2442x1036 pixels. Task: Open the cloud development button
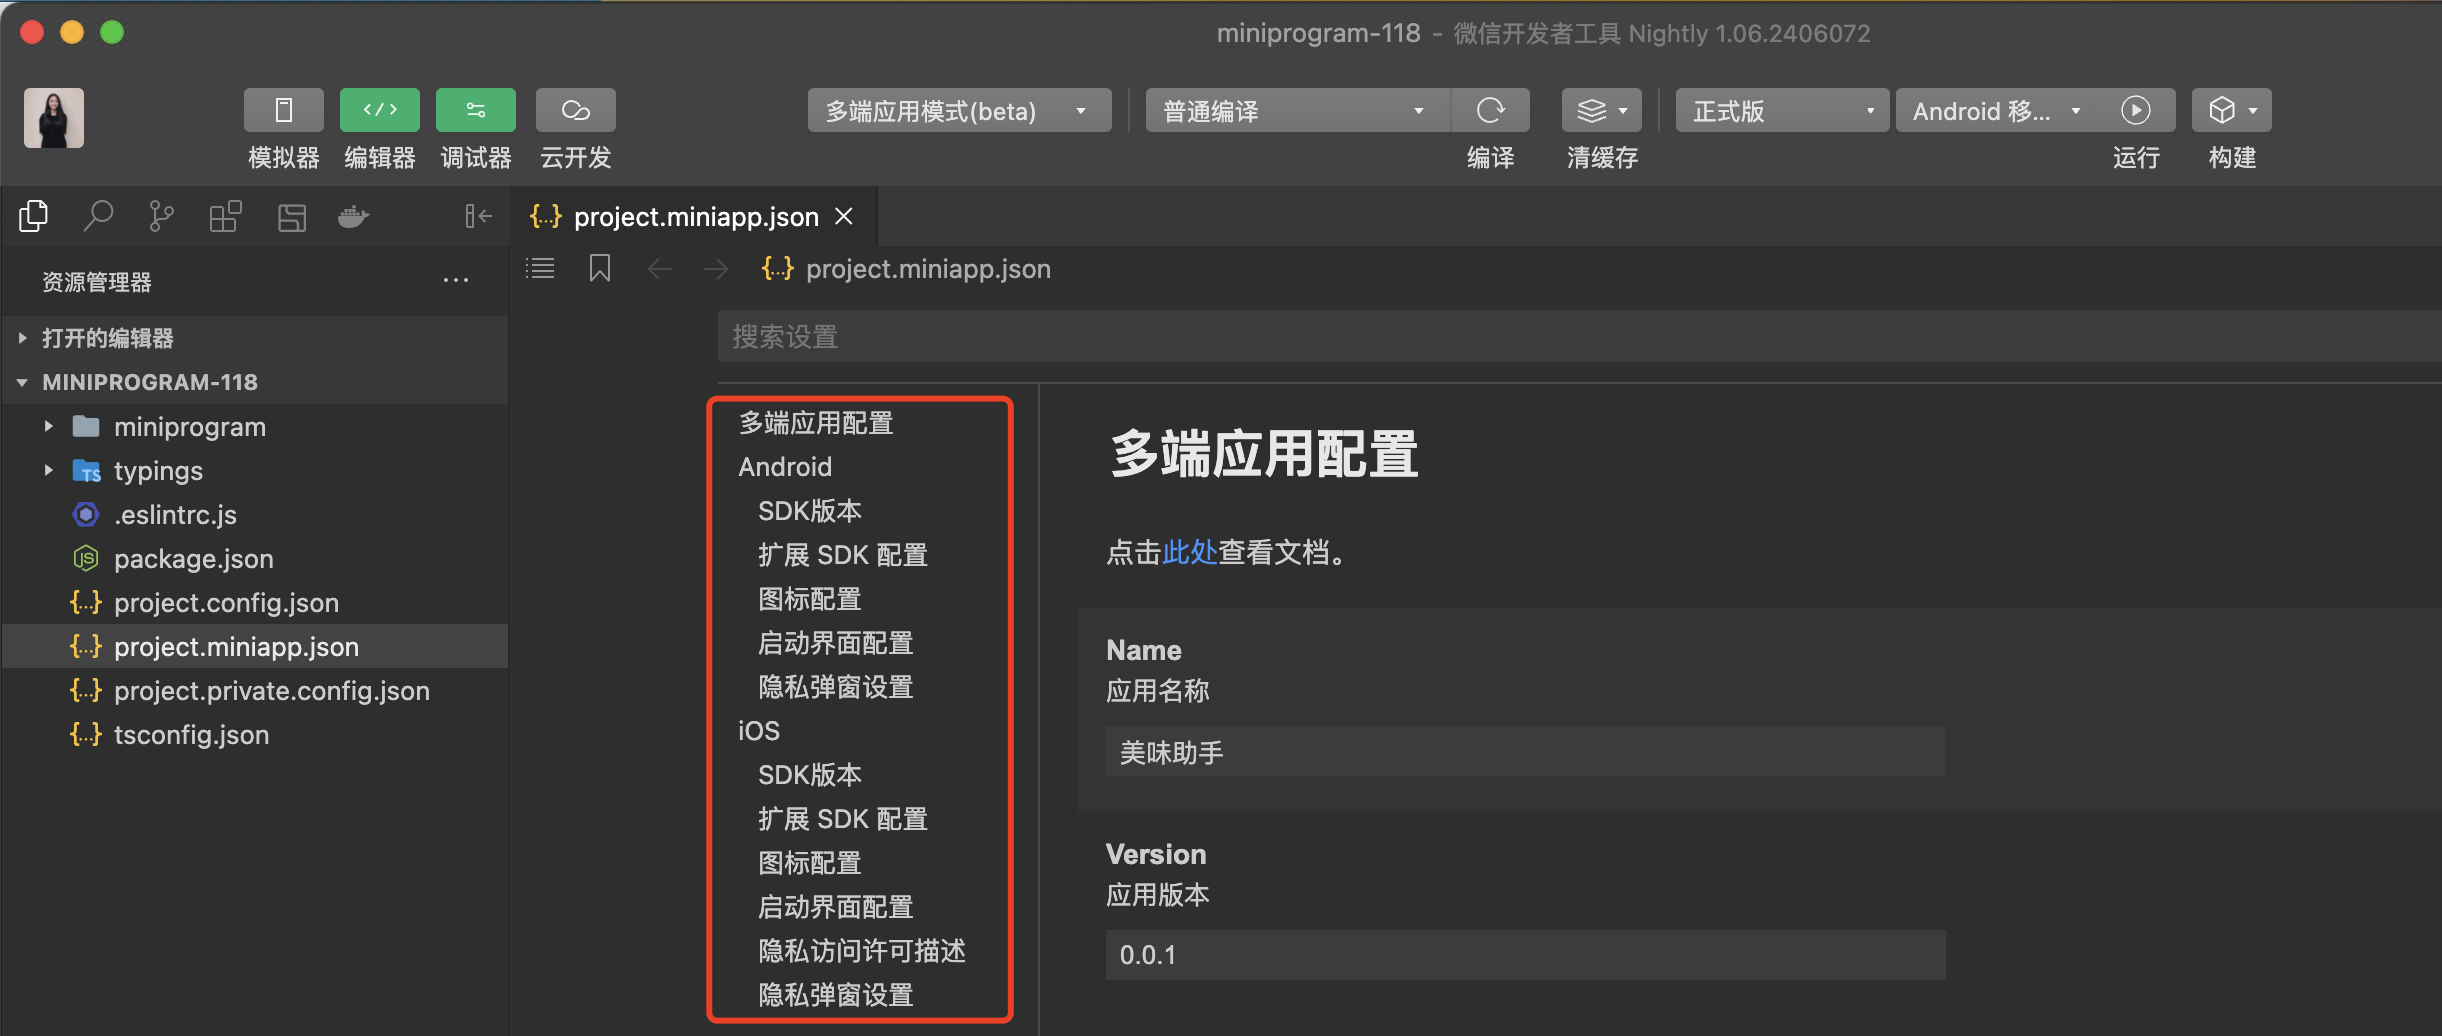click(x=575, y=110)
